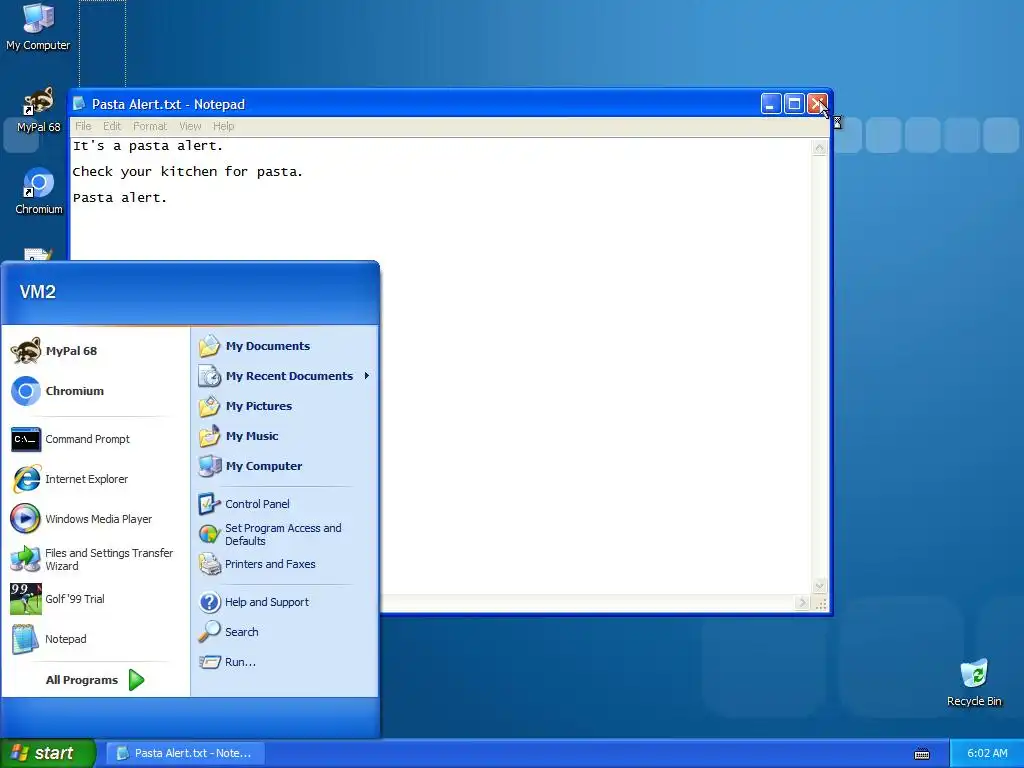Viewport: 1024px width, 768px height.
Task: Open Notepad Help menu
Action: pos(223,127)
